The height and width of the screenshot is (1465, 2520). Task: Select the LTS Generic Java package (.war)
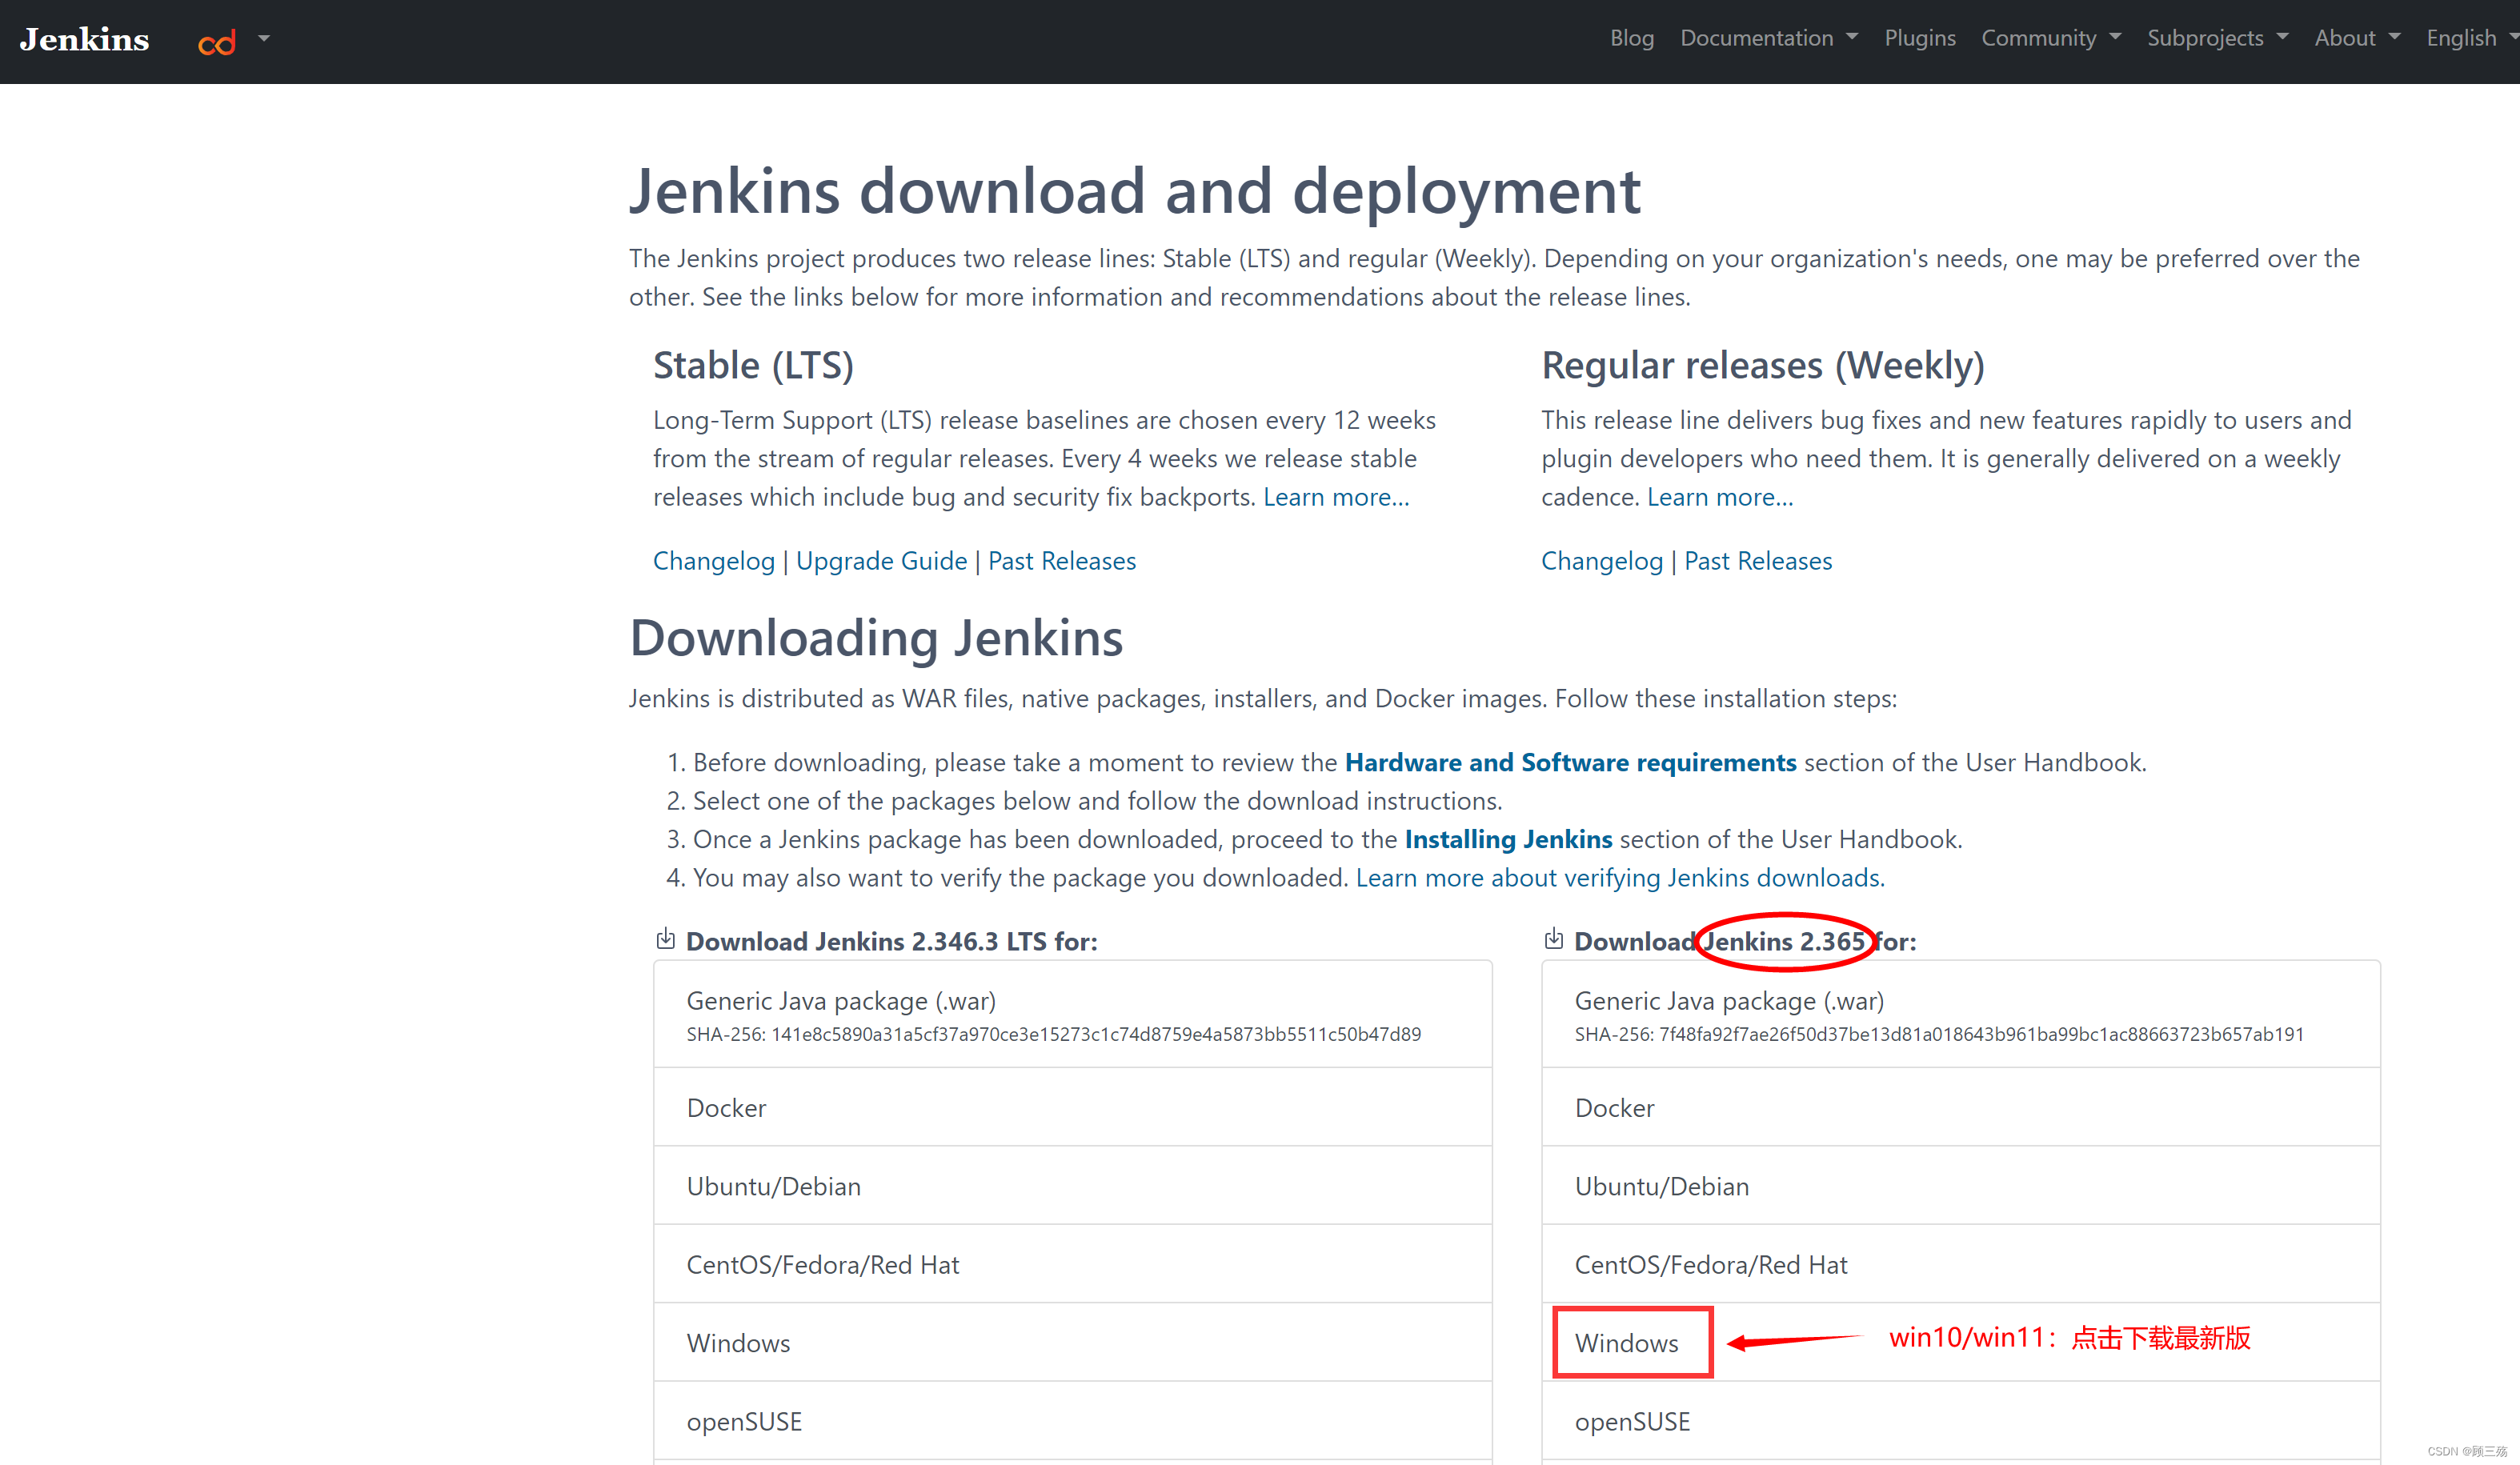tap(841, 1001)
